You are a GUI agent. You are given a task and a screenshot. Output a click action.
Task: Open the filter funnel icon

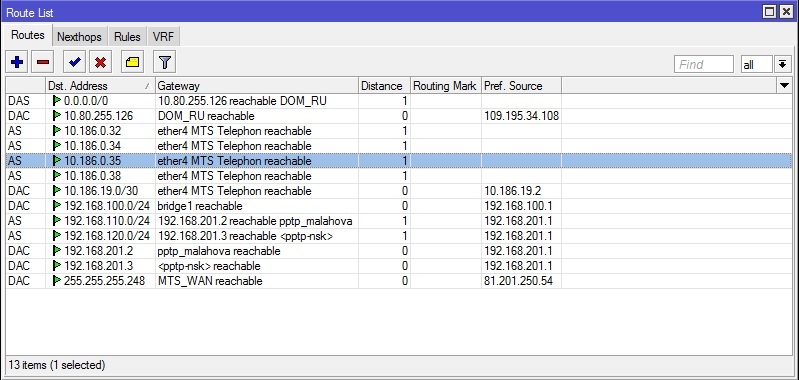[x=164, y=63]
